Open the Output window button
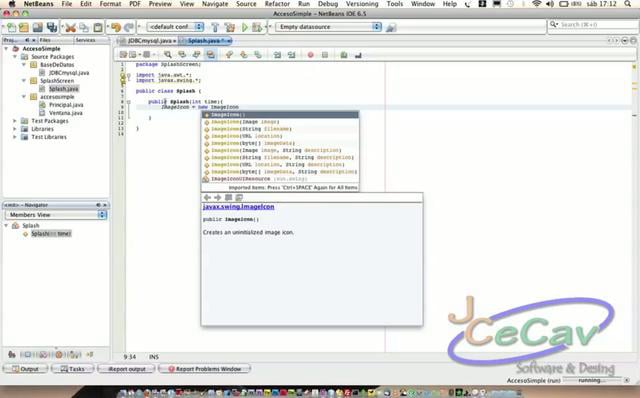 (x=25, y=369)
